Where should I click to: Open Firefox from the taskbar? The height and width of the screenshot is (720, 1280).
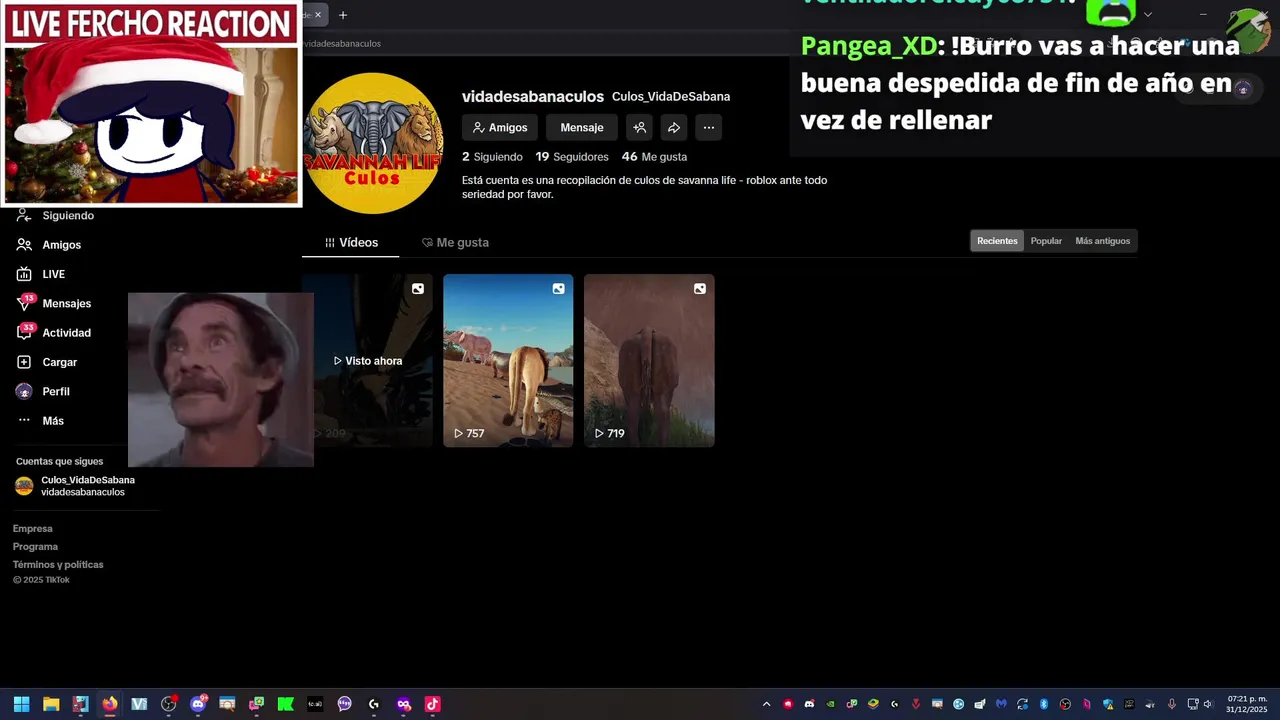pyautogui.click(x=110, y=704)
